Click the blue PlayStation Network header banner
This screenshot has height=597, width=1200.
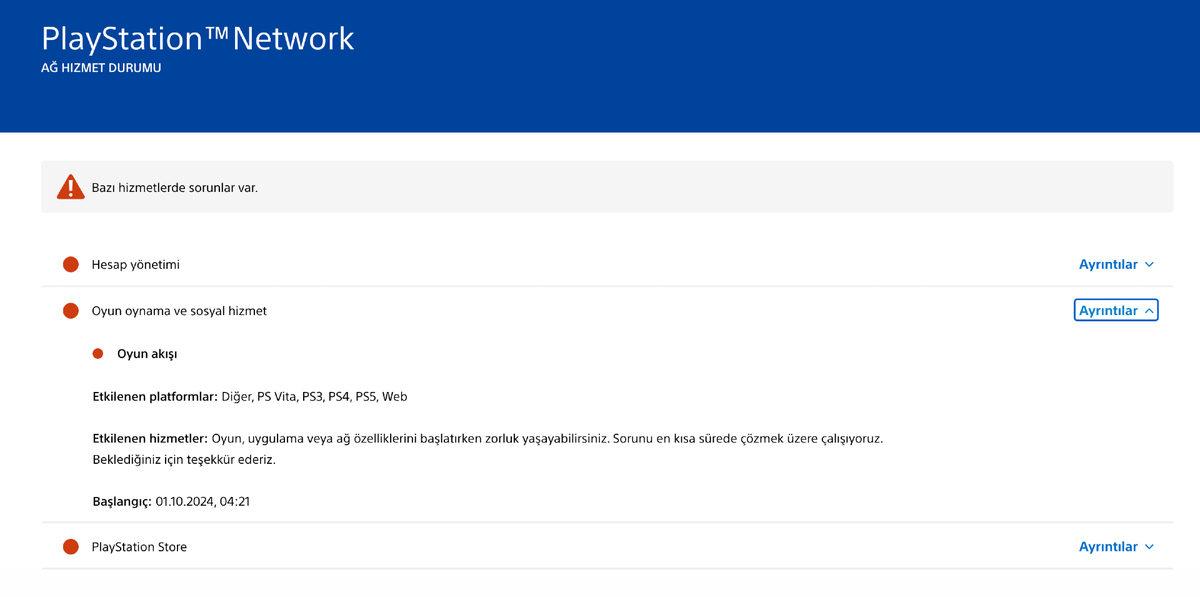point(600,66)
